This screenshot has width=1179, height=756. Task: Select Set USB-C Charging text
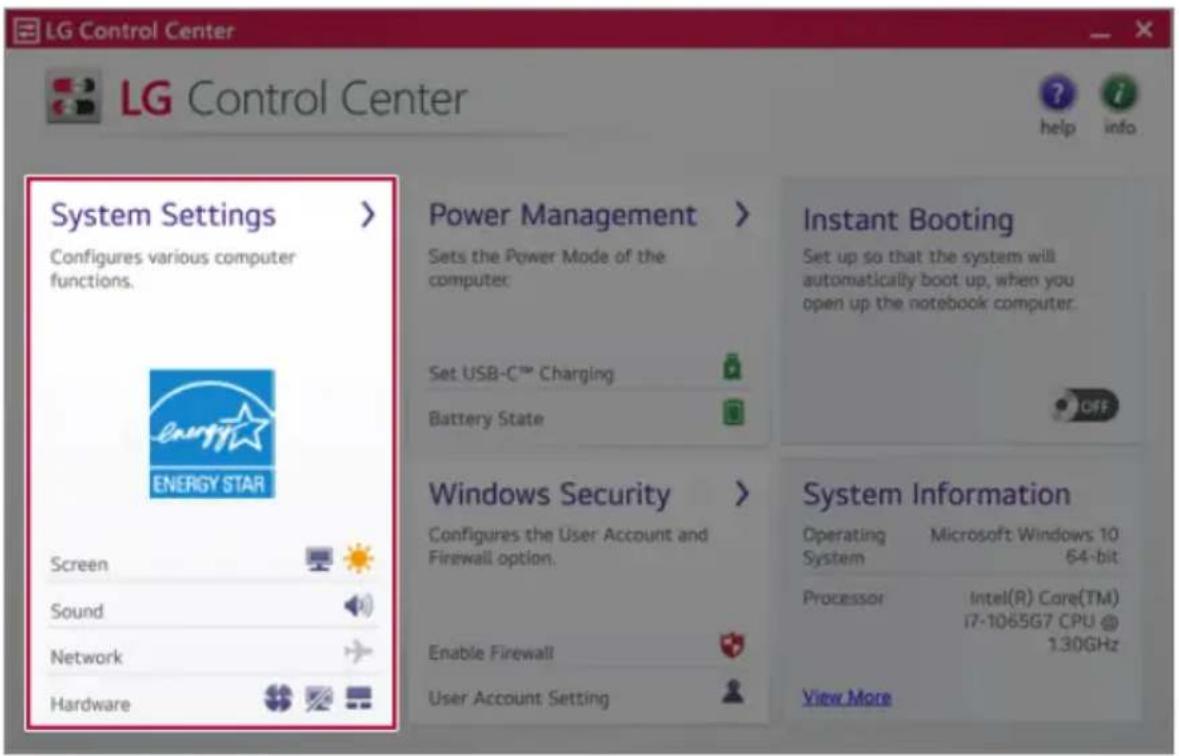[521, 373]
